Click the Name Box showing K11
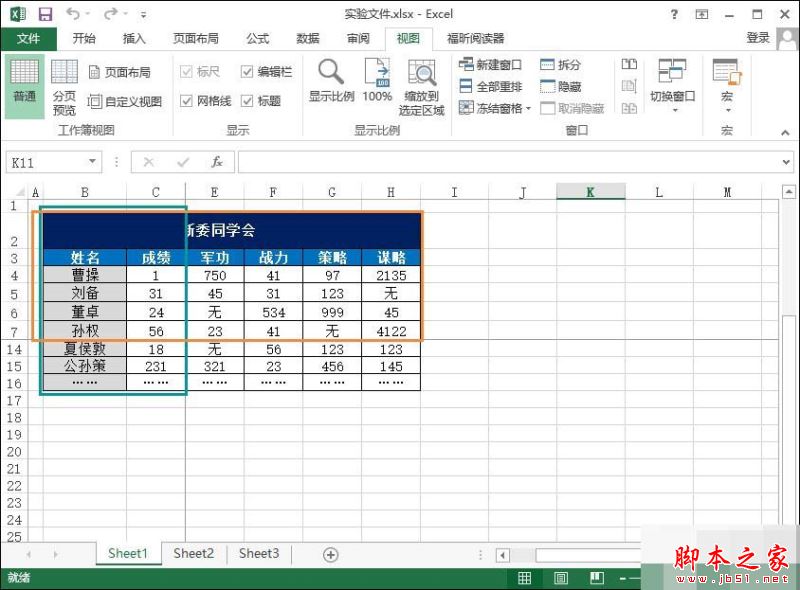 pyautogui.click(x=46, y=162)
